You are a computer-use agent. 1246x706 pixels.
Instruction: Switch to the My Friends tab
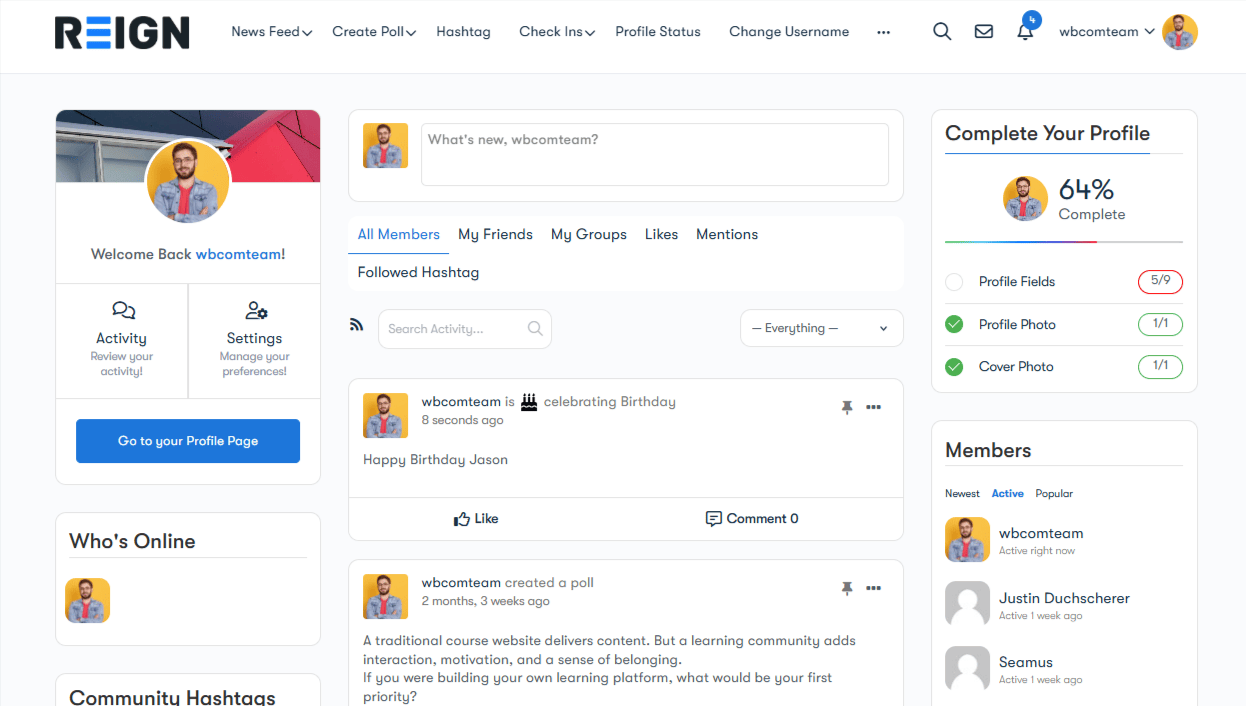[x=495, y=234]
